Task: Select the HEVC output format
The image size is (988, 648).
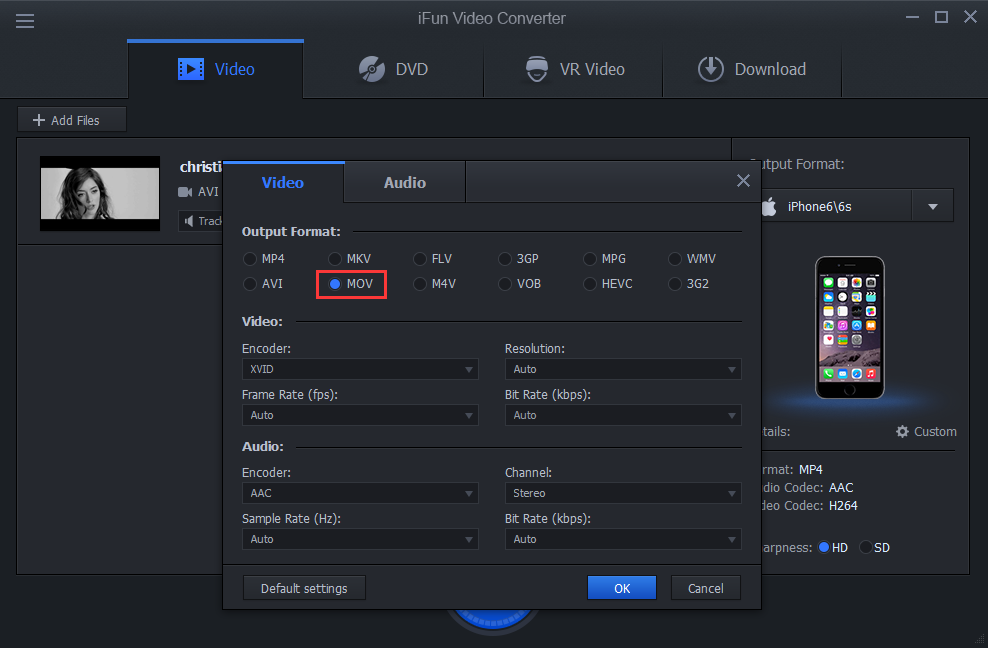Action: [x=608, y=284]
